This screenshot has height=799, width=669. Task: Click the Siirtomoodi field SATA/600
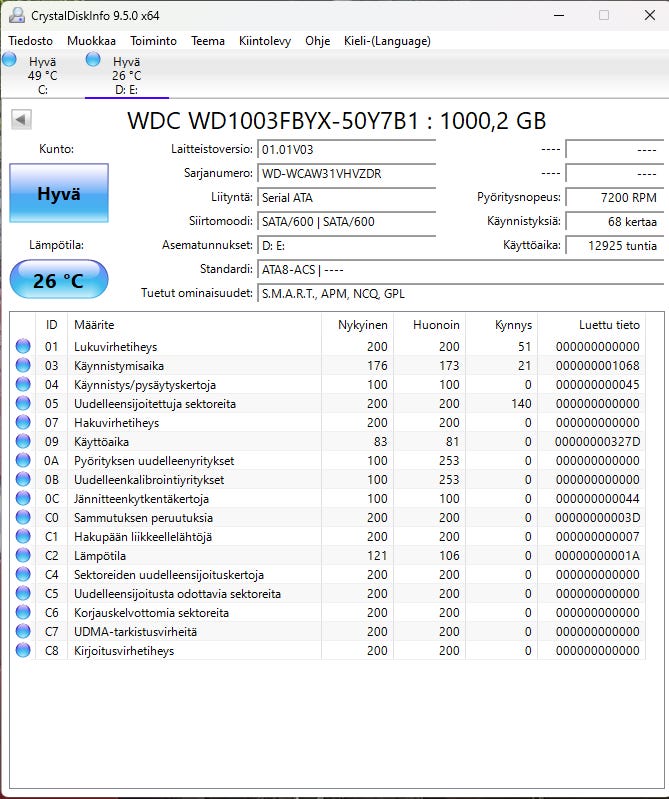pyautogui.click(x=346, y=222)
